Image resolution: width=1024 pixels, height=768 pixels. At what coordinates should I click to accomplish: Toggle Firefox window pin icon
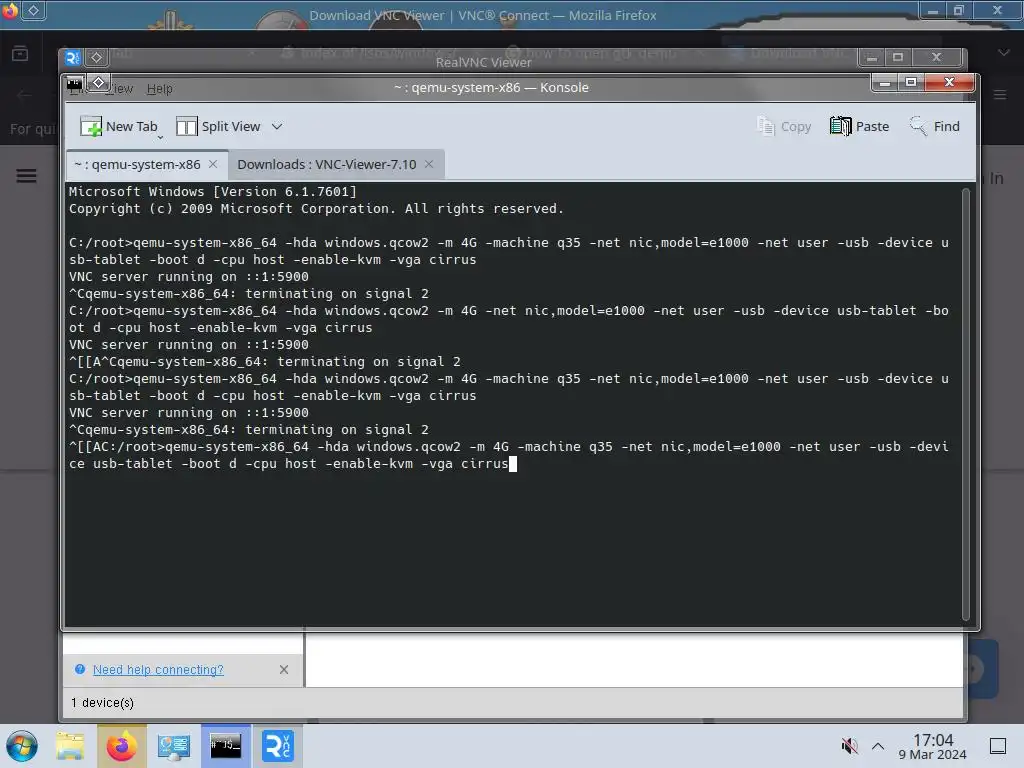coord(33,10)
